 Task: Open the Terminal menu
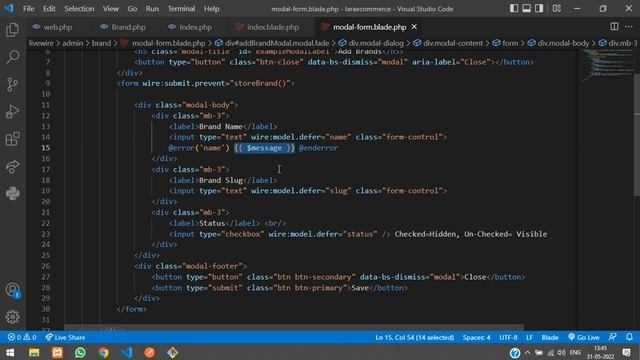click(181, 9)
